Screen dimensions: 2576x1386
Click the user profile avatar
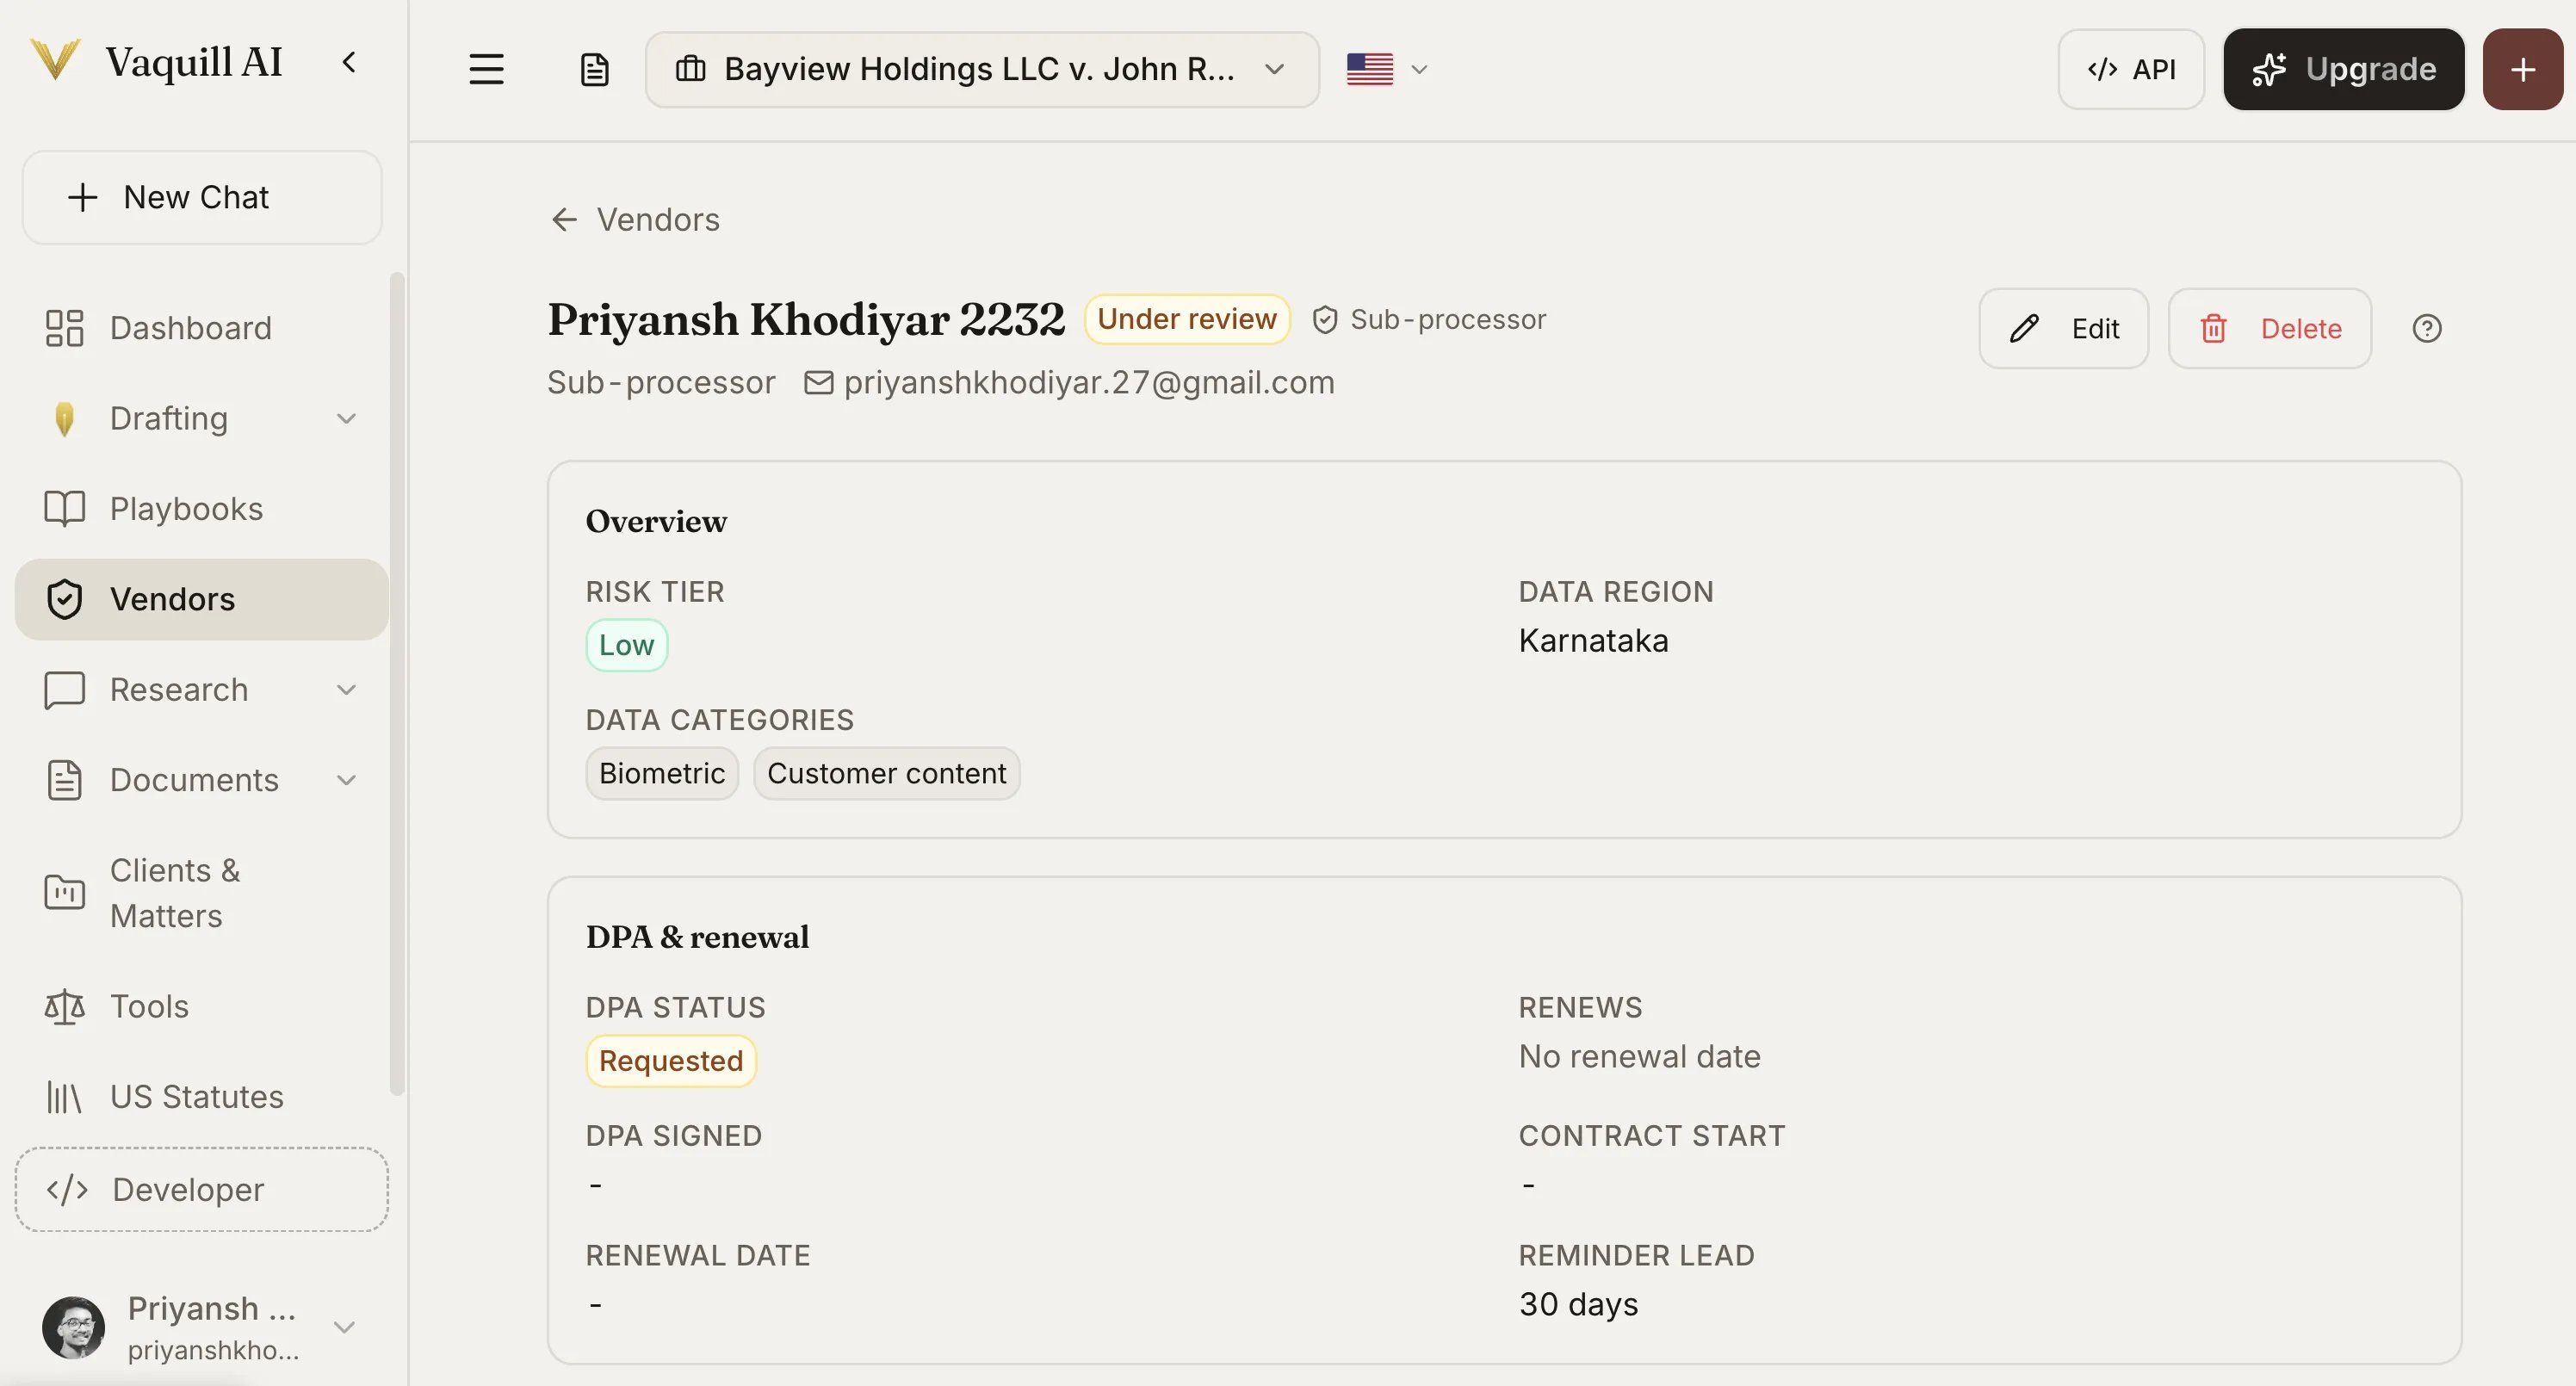click(73, 1328)
